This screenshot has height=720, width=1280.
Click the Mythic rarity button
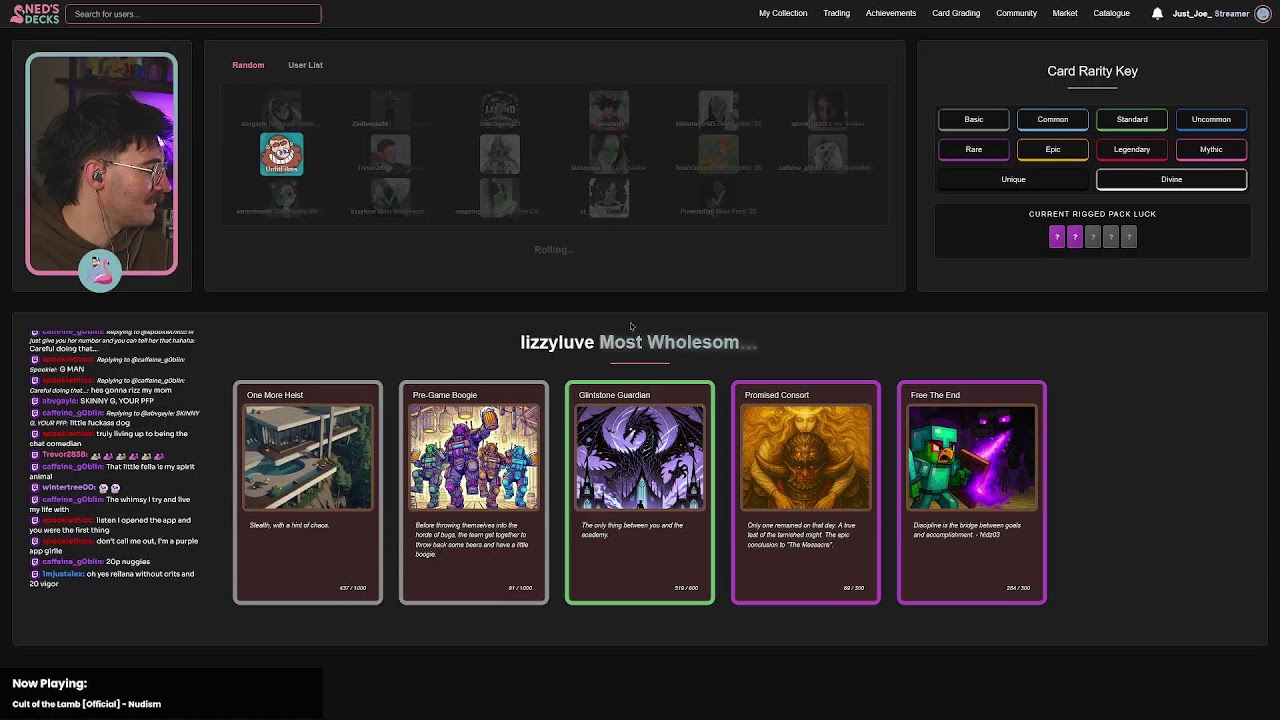(x=1211, y=150)
